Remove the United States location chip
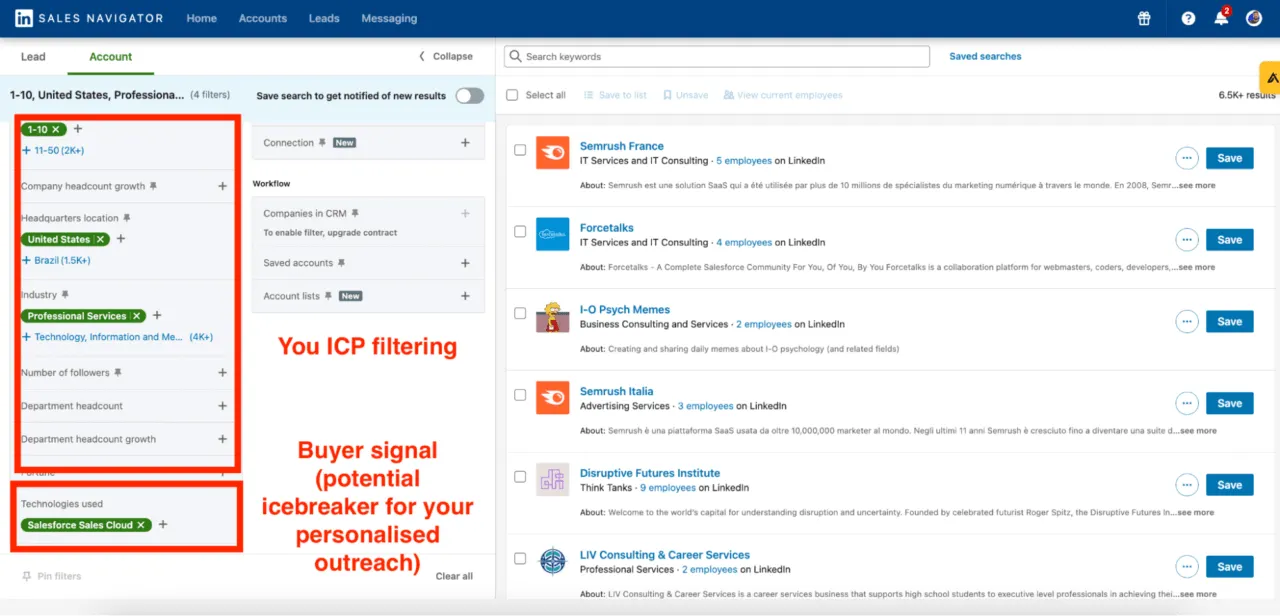The image size is (1280, 616). click(99, 239)
